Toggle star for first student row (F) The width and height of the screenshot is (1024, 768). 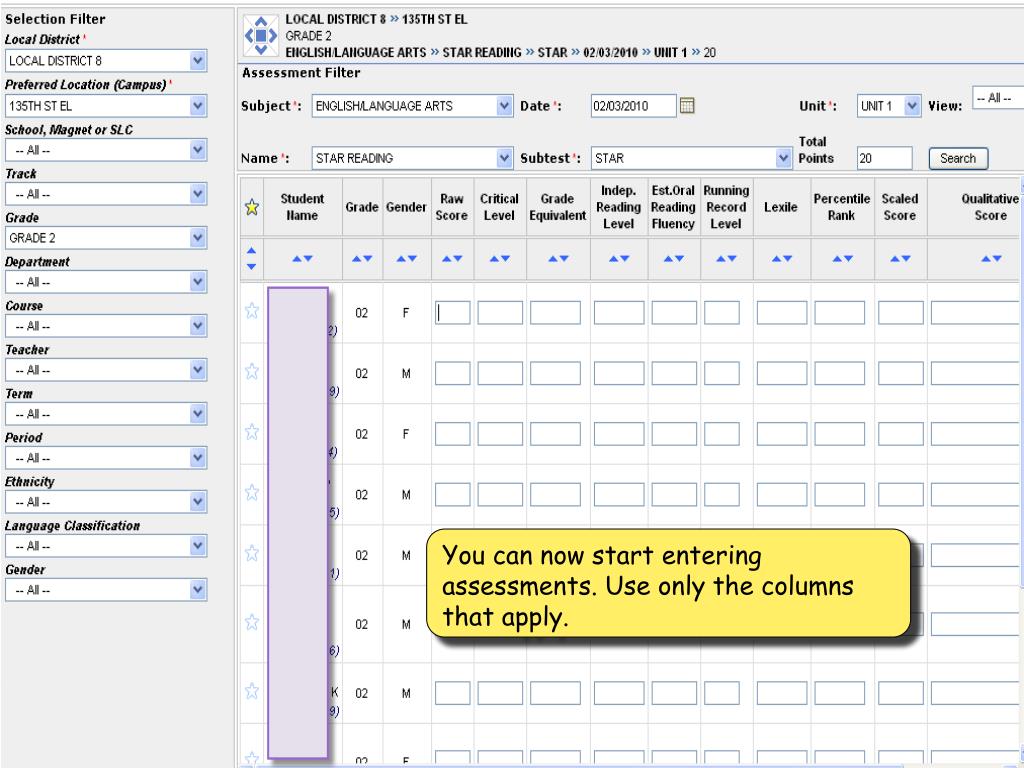(251, 311)
